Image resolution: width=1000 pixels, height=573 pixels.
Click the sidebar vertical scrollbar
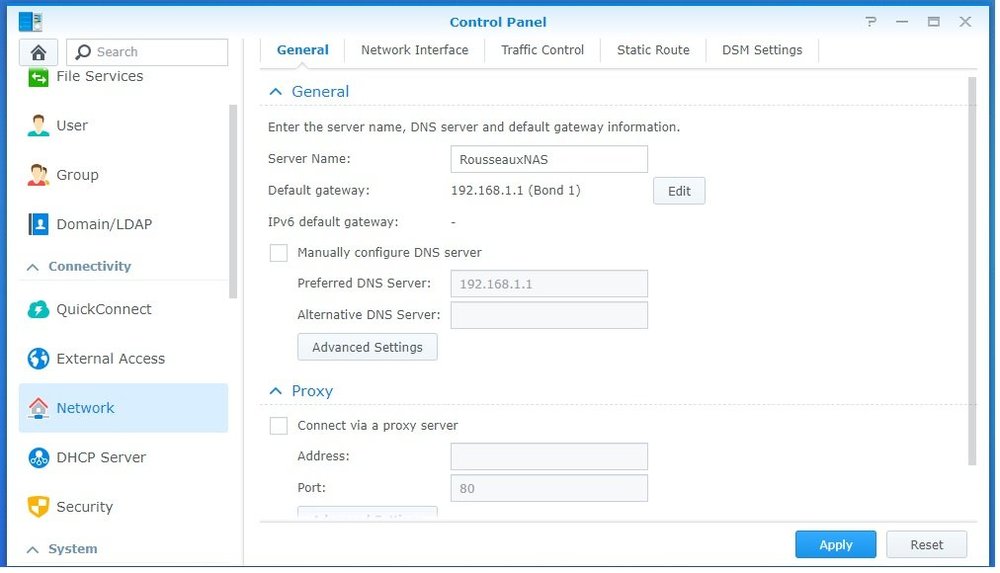coord(234,200)
